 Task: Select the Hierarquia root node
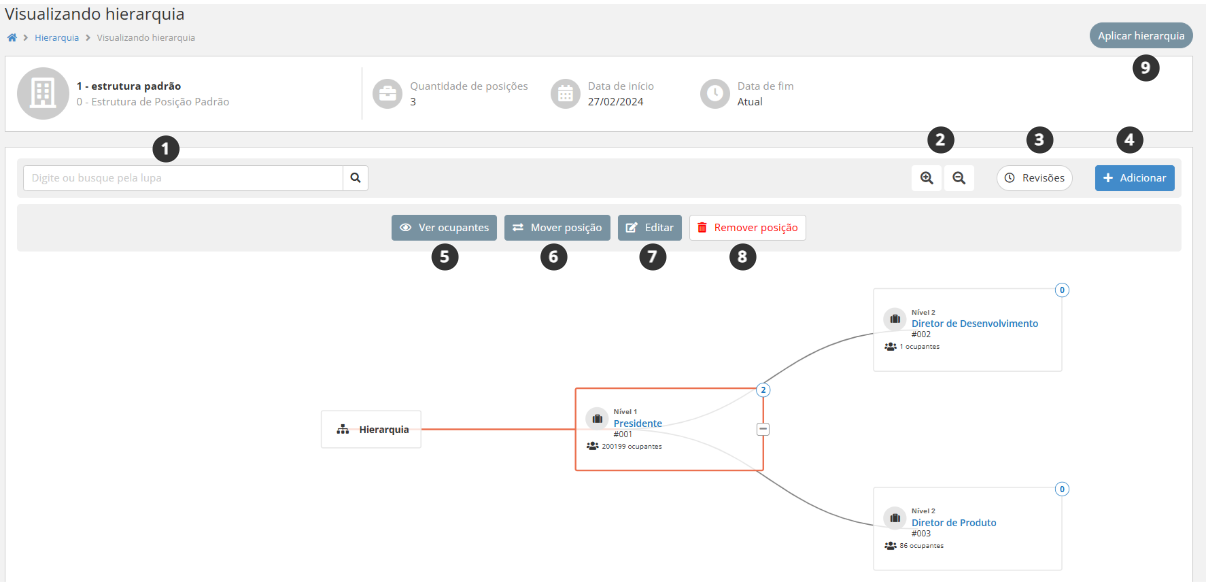pos(371,429)
